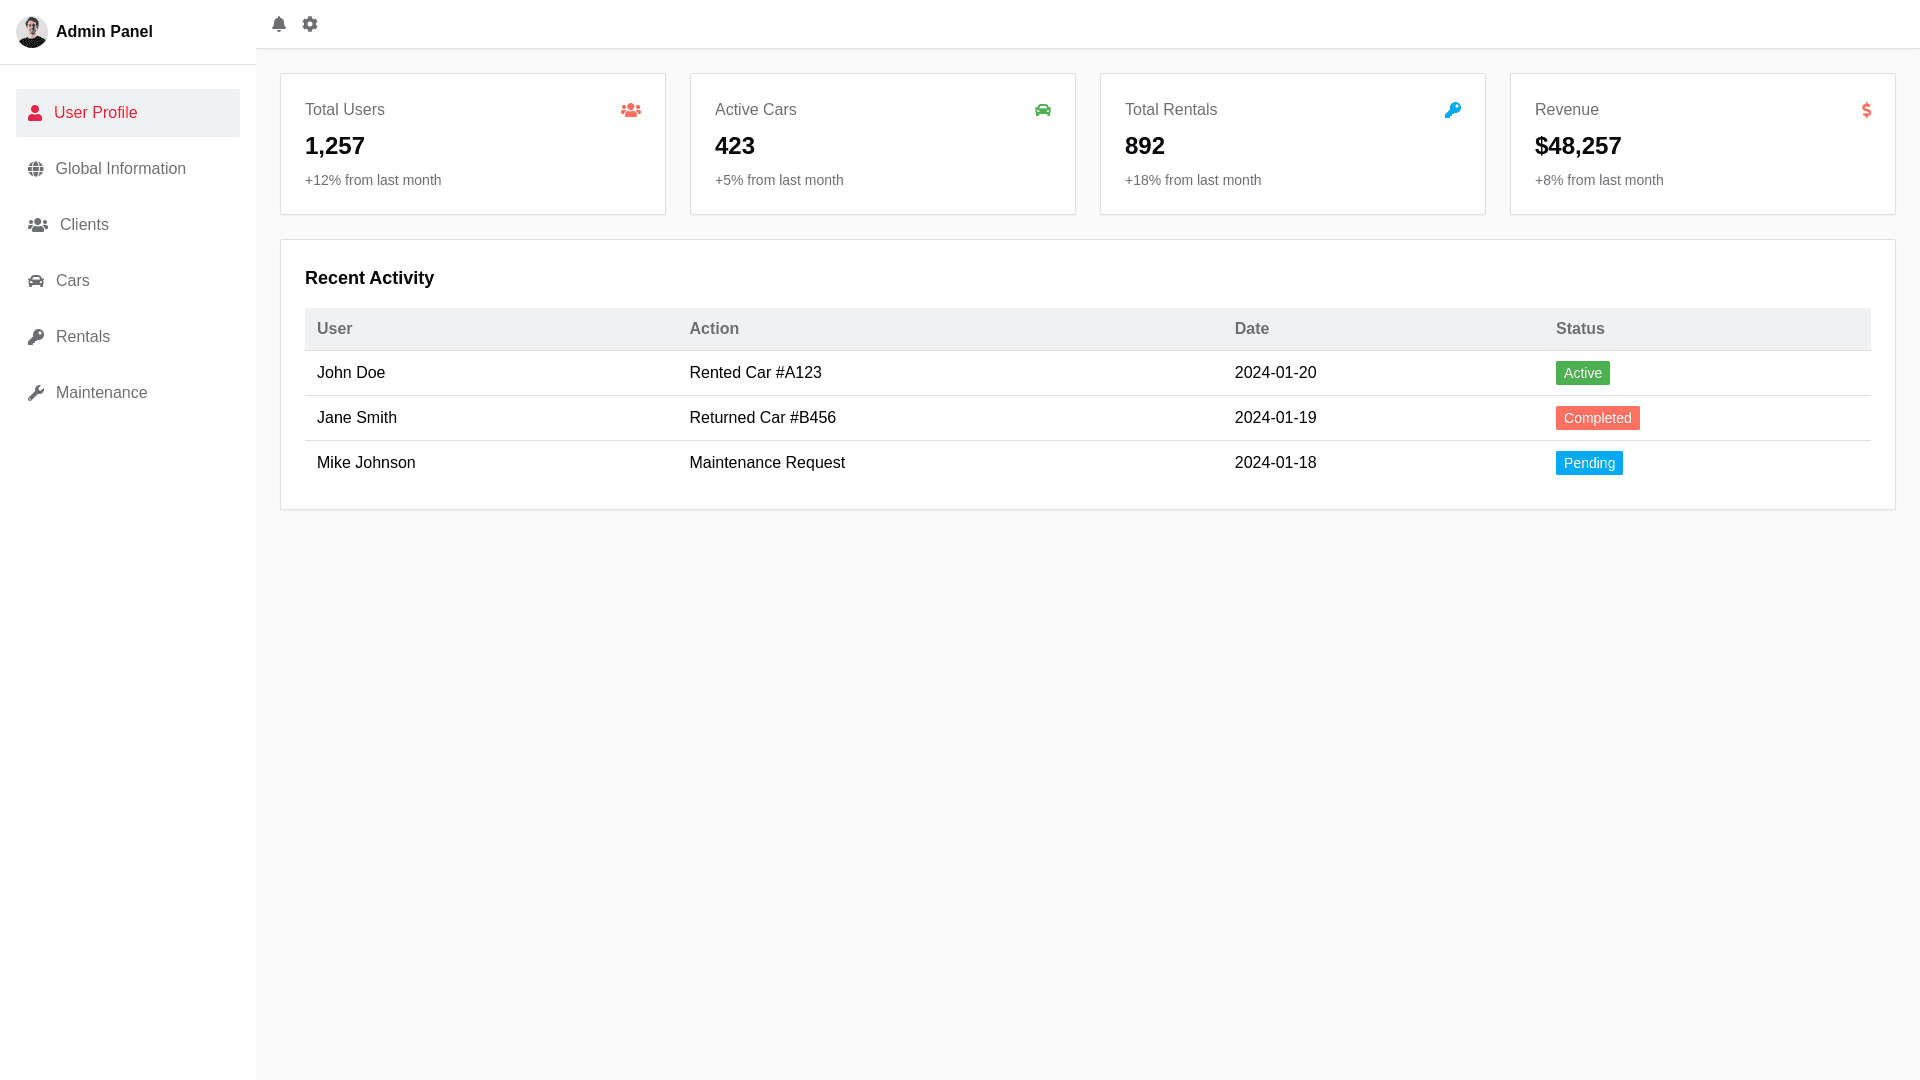Click the admin avatar picture
The height and width of the screenshot is (1080, 1920).
pos(32,31)
